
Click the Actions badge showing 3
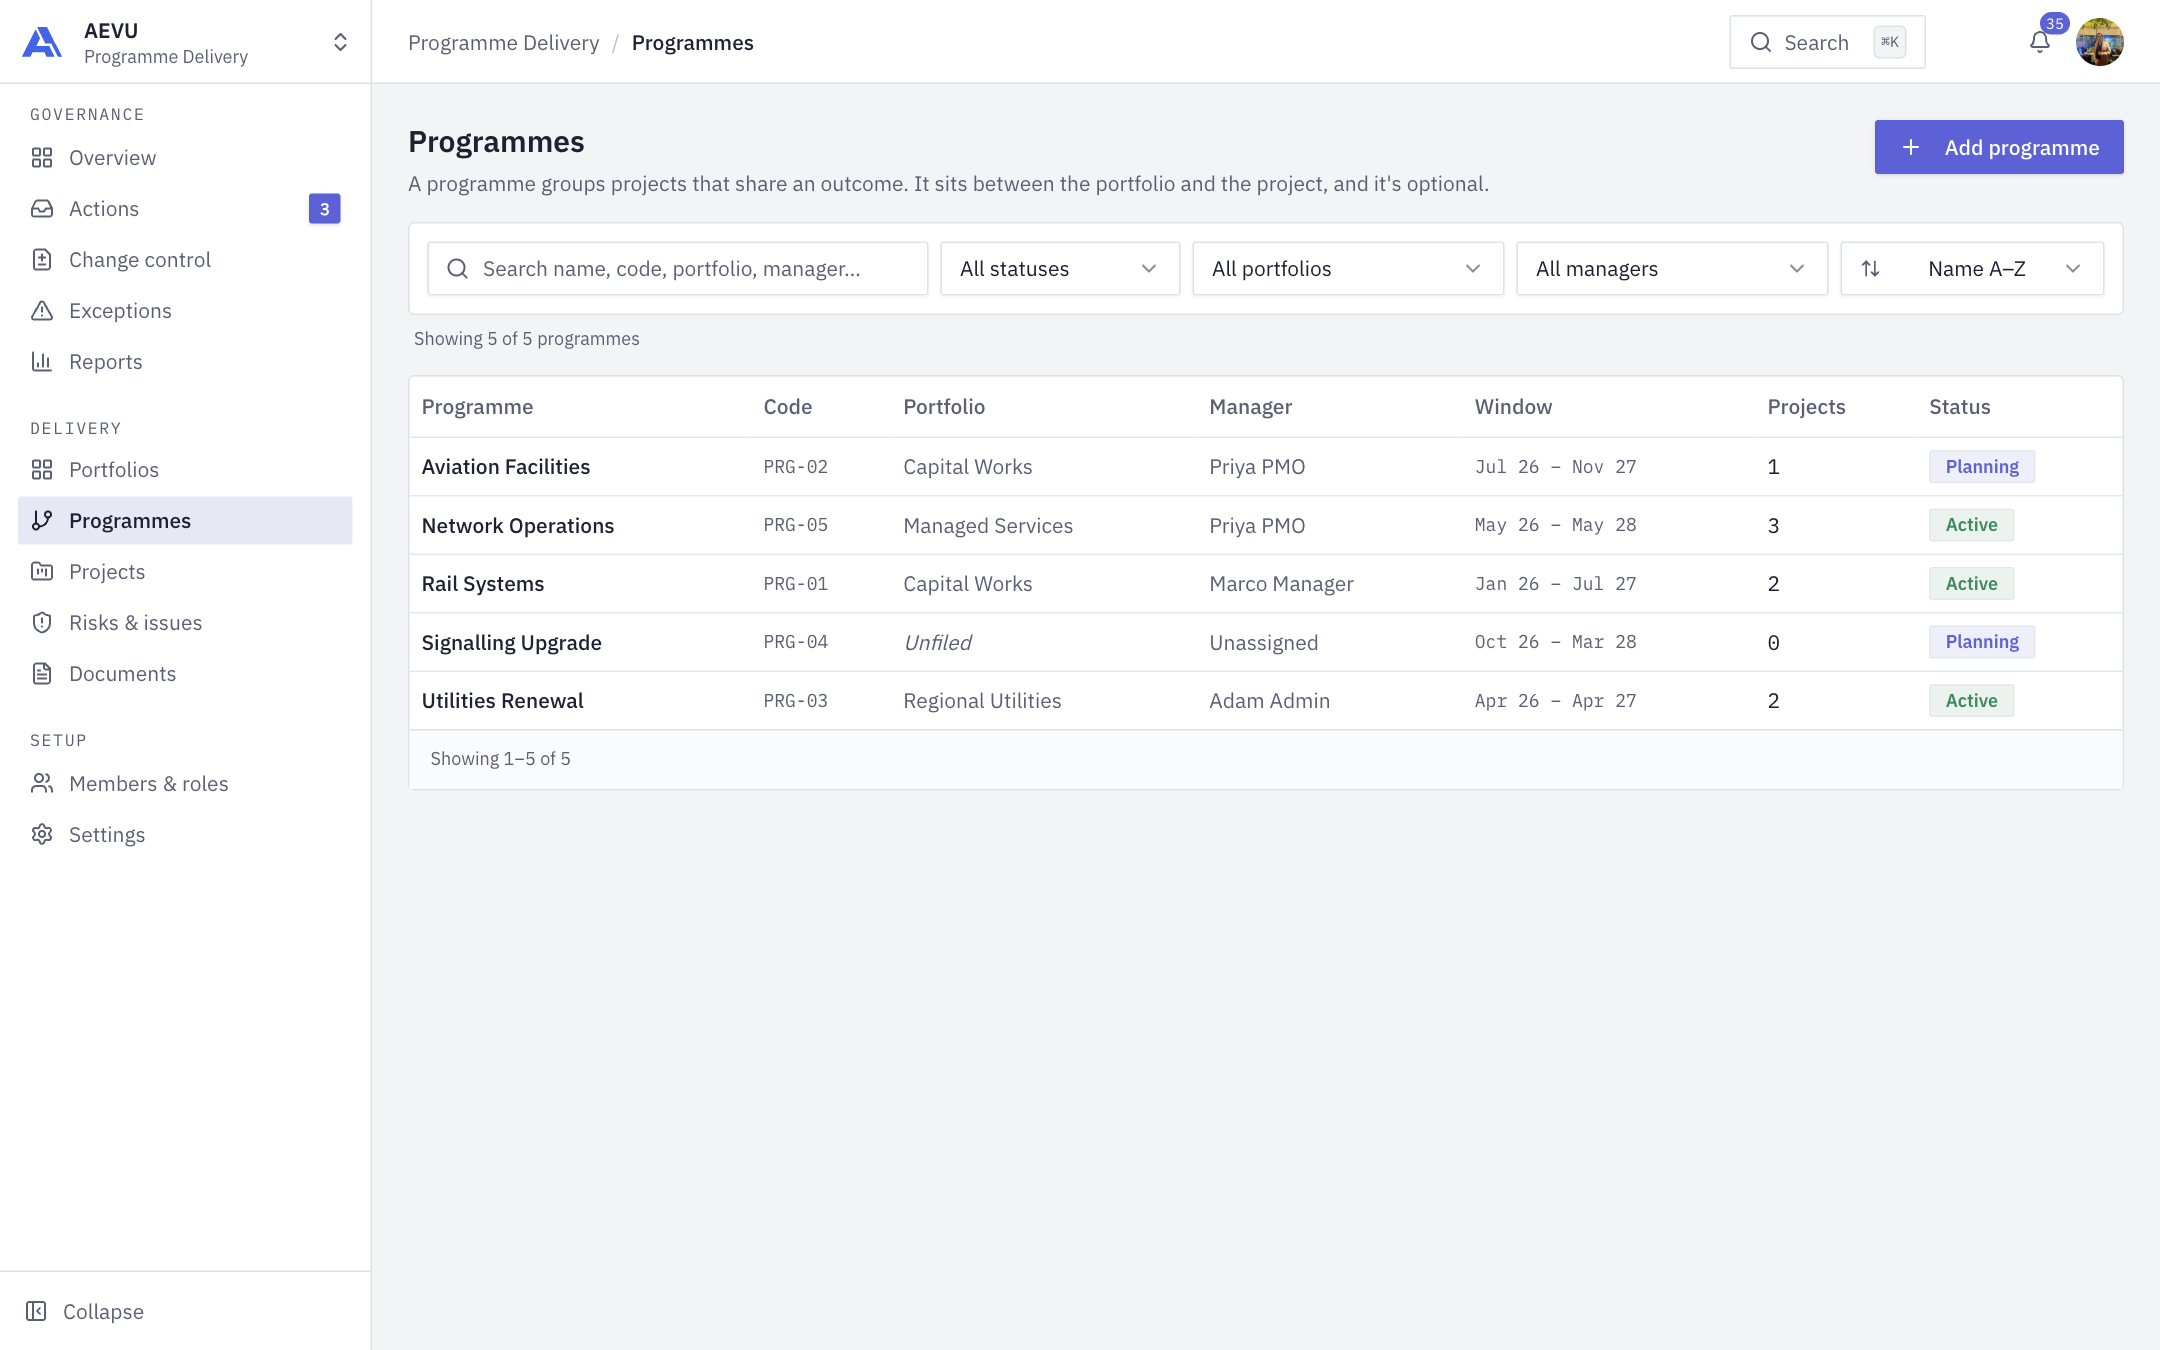[324, 209]
